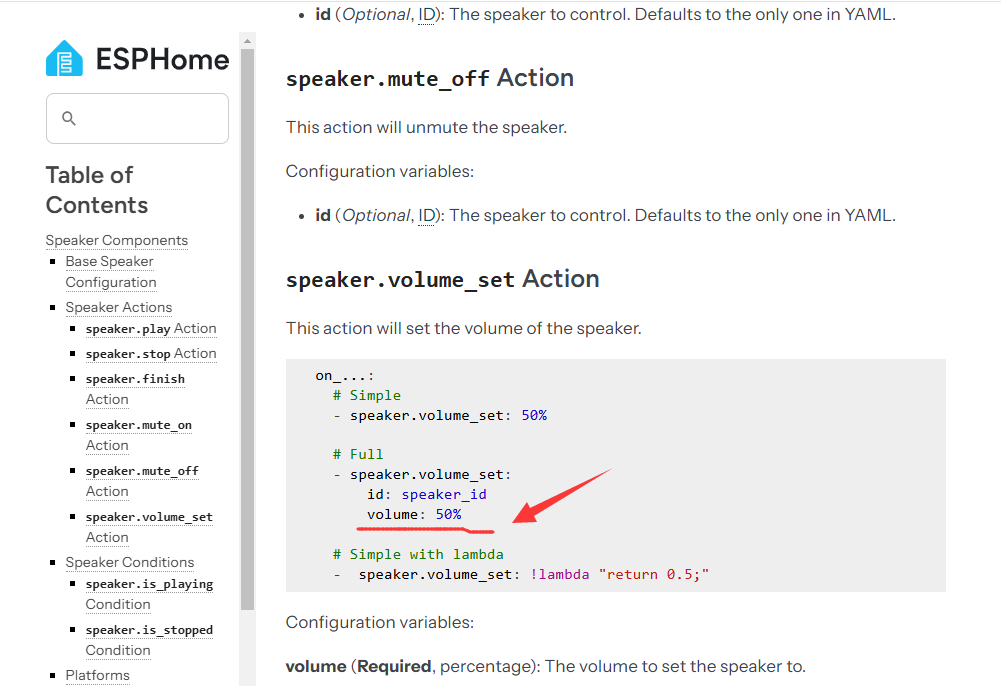This screenshot has height=686, width=1001.
Task: Jump to Speaker Conditions section
Action: [x=129, y=562]
